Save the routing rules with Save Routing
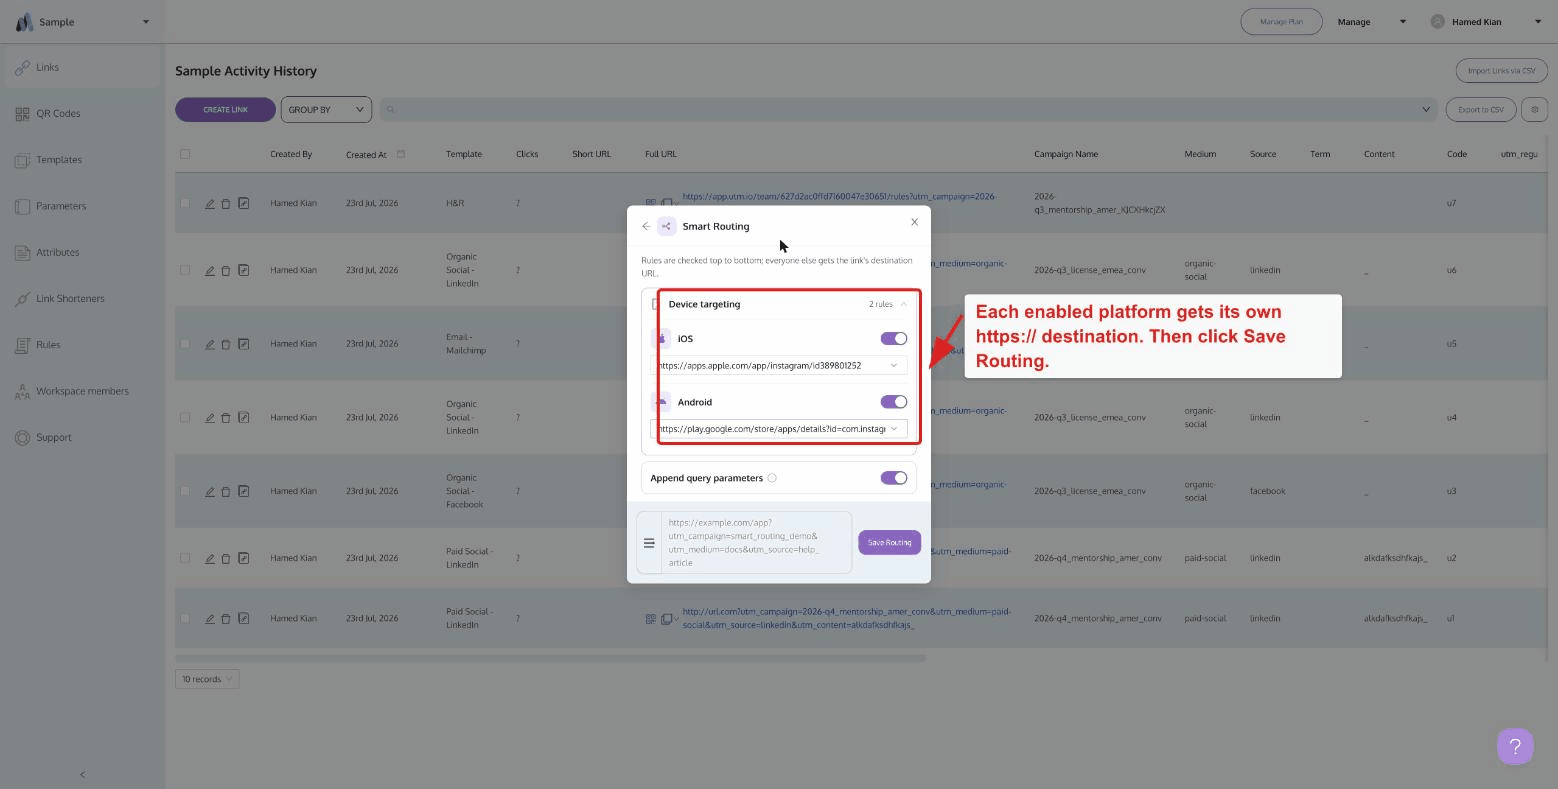Image resolution: width=1558 pixels, height=789 pixels. [x=889, y=543]
